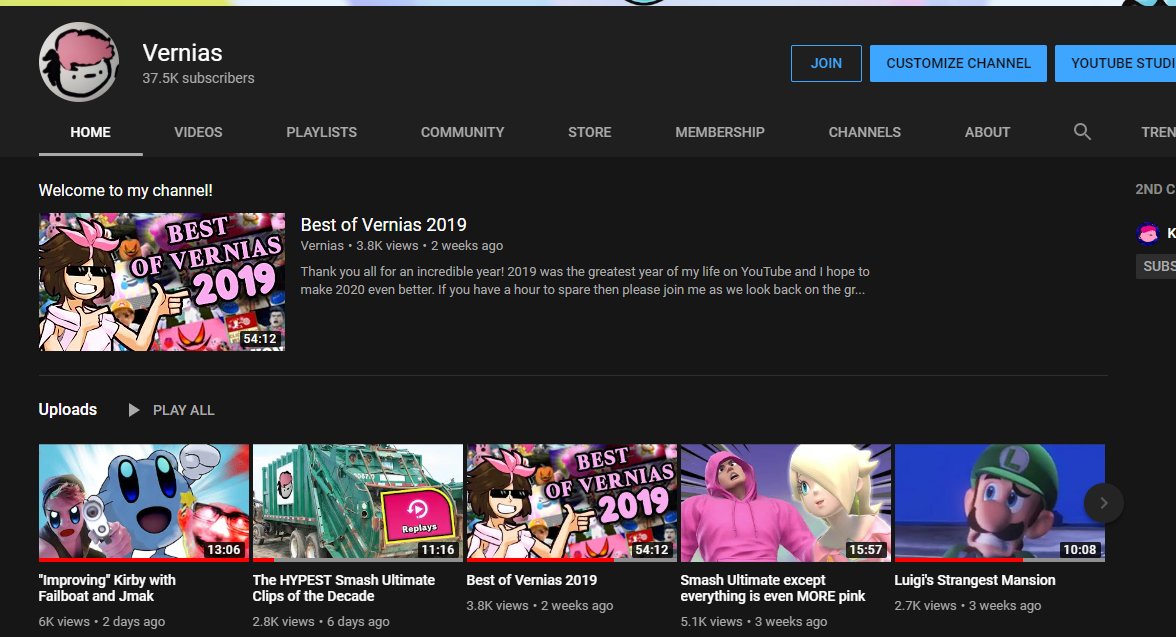
Task: Click the 37.5K subscribers text
Action: point(198,78)
